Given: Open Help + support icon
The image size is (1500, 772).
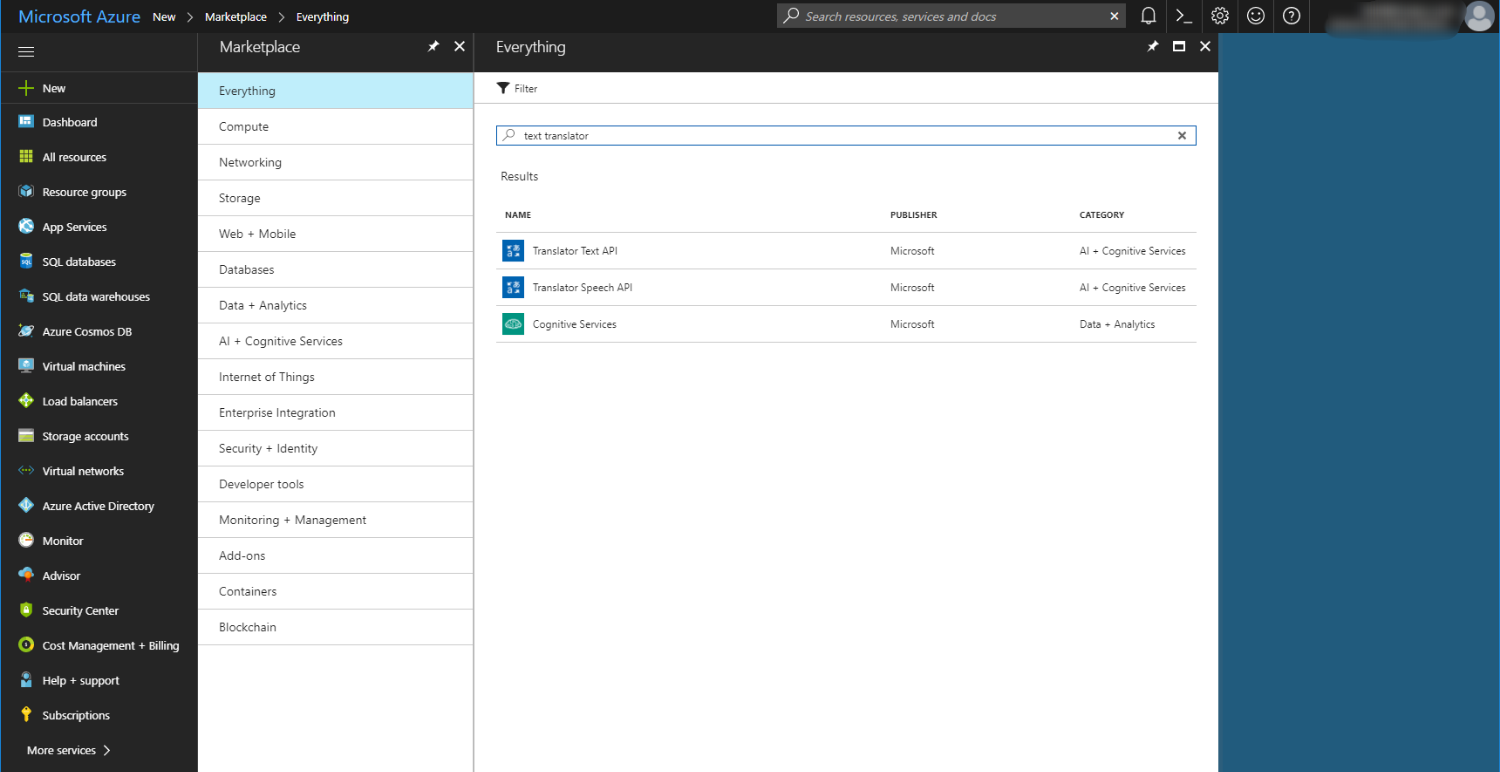Looking at the screenshot, I should coord(26,681).
